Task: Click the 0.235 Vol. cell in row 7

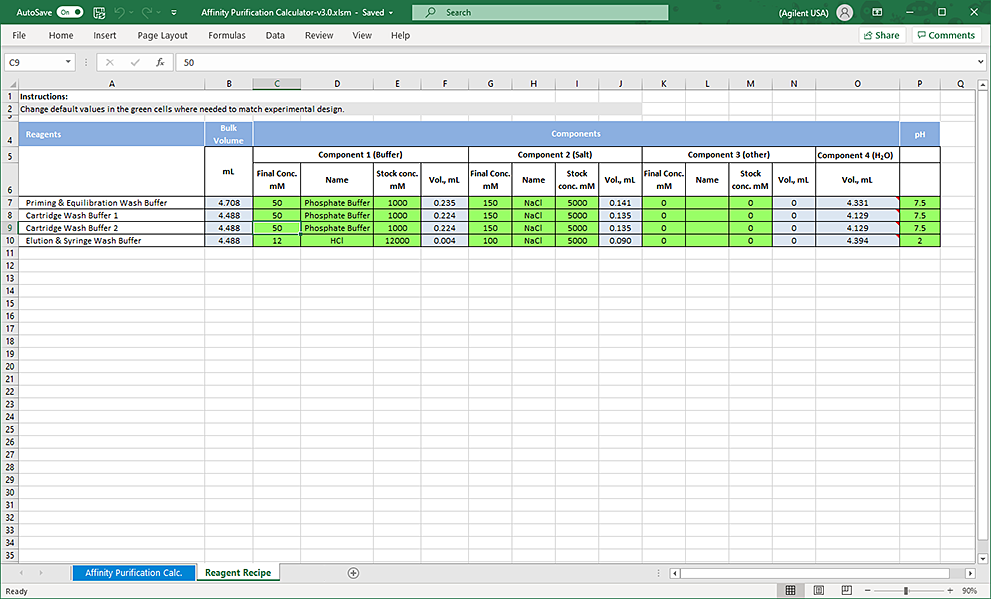Action: click(x=444, y=203)
